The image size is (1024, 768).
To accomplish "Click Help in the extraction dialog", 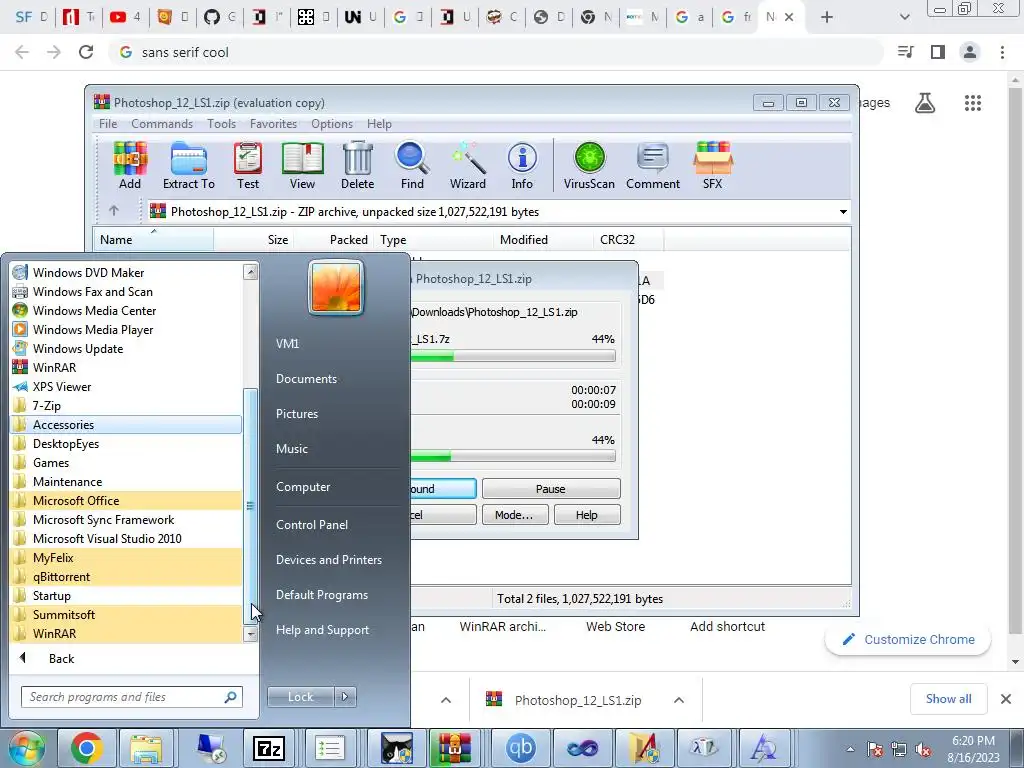I will [586, 515].
